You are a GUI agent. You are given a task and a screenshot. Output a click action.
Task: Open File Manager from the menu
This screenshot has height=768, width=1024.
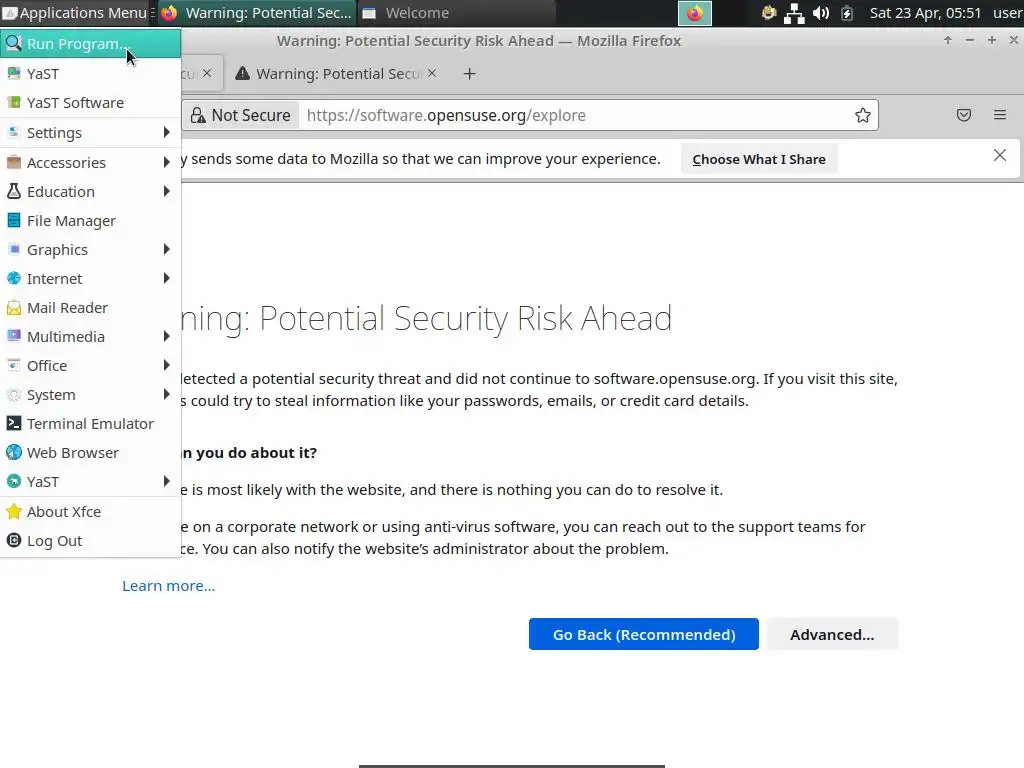tap(90, 221)
